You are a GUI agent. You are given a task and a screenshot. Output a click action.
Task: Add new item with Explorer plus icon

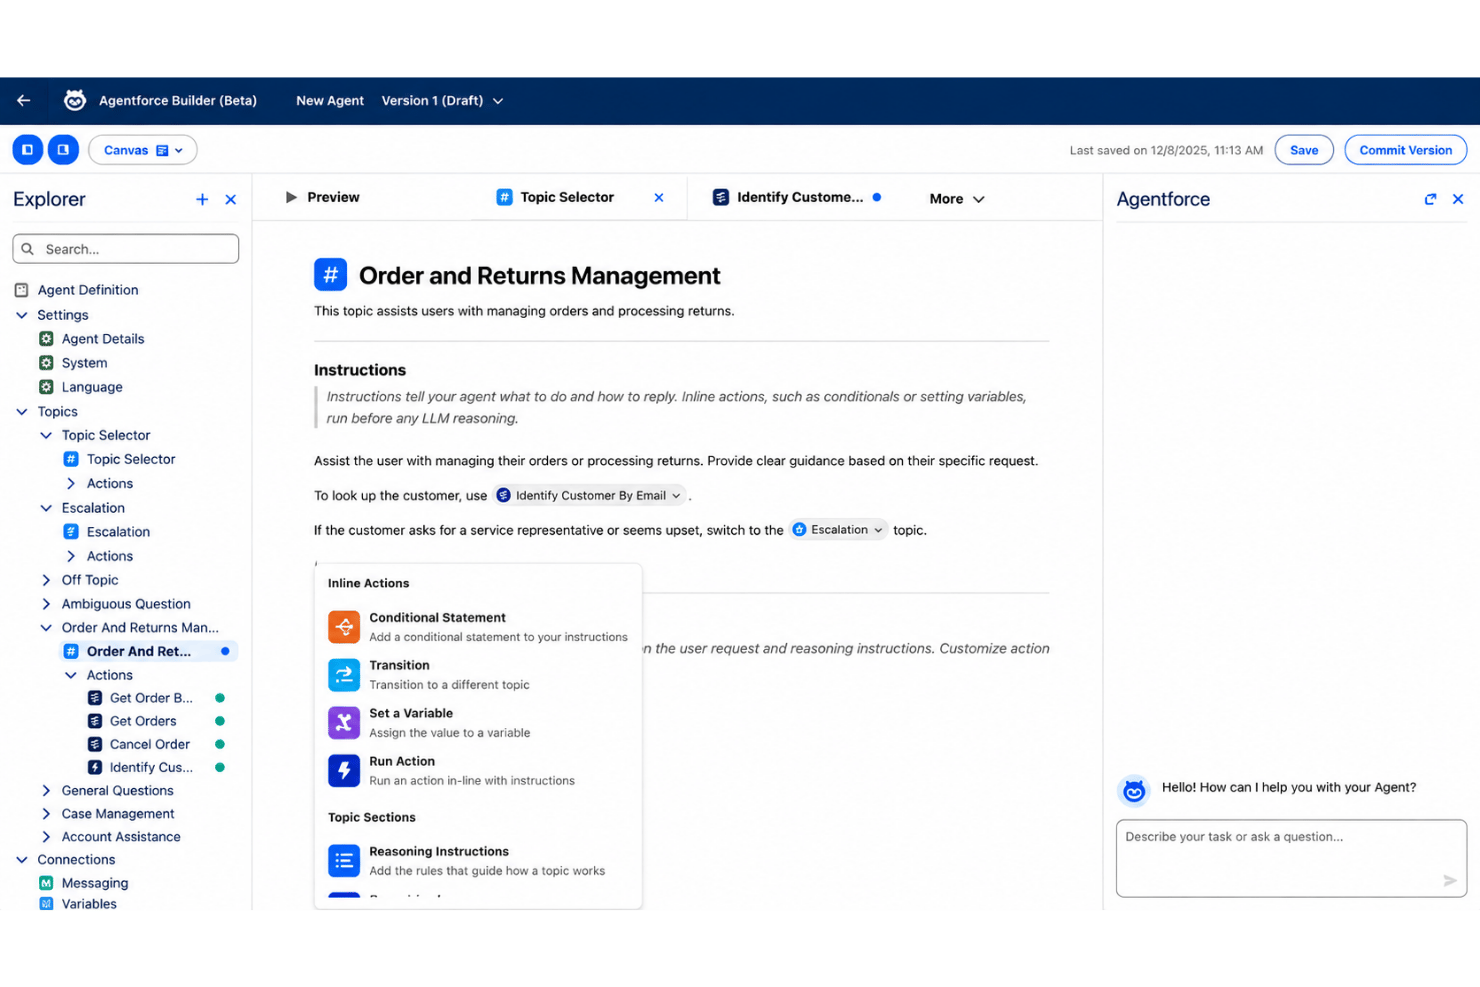coord(202,199)
